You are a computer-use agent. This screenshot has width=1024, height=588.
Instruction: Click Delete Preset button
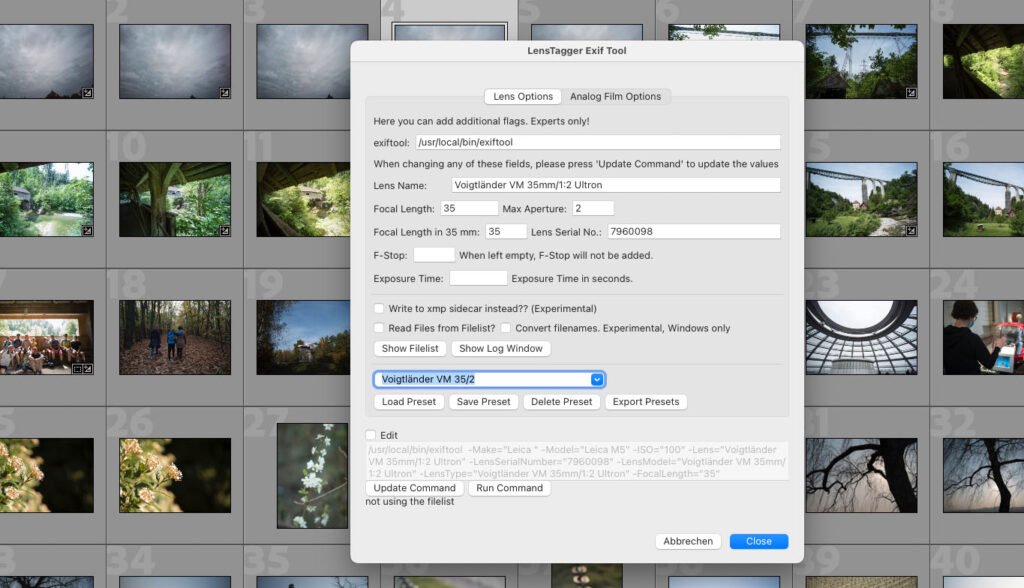(x=562, y=402)
